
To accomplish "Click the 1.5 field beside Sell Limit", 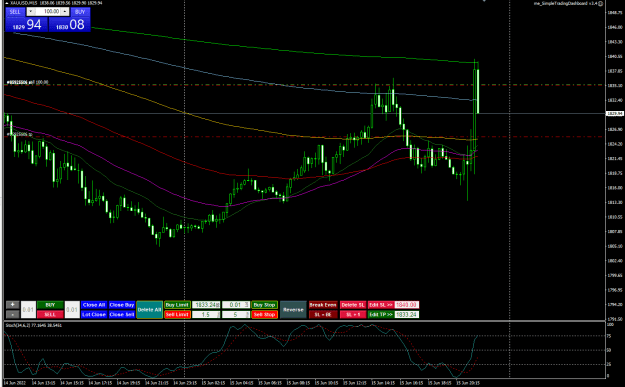I will point(206,314).
